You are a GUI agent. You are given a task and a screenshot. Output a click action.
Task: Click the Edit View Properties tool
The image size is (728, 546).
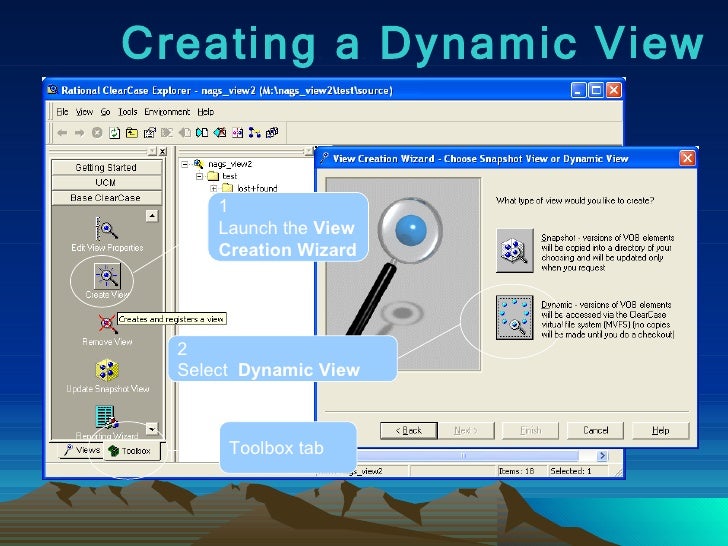[107, 234]
